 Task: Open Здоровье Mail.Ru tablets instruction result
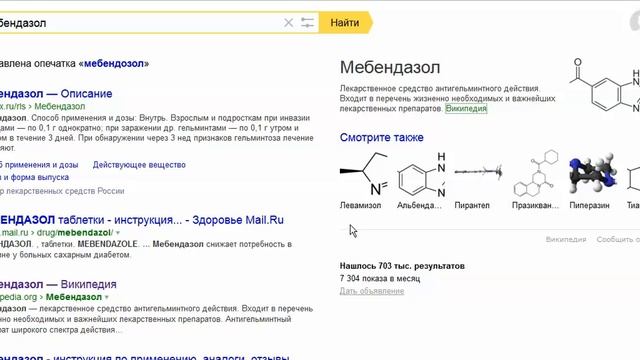point(142,220)
